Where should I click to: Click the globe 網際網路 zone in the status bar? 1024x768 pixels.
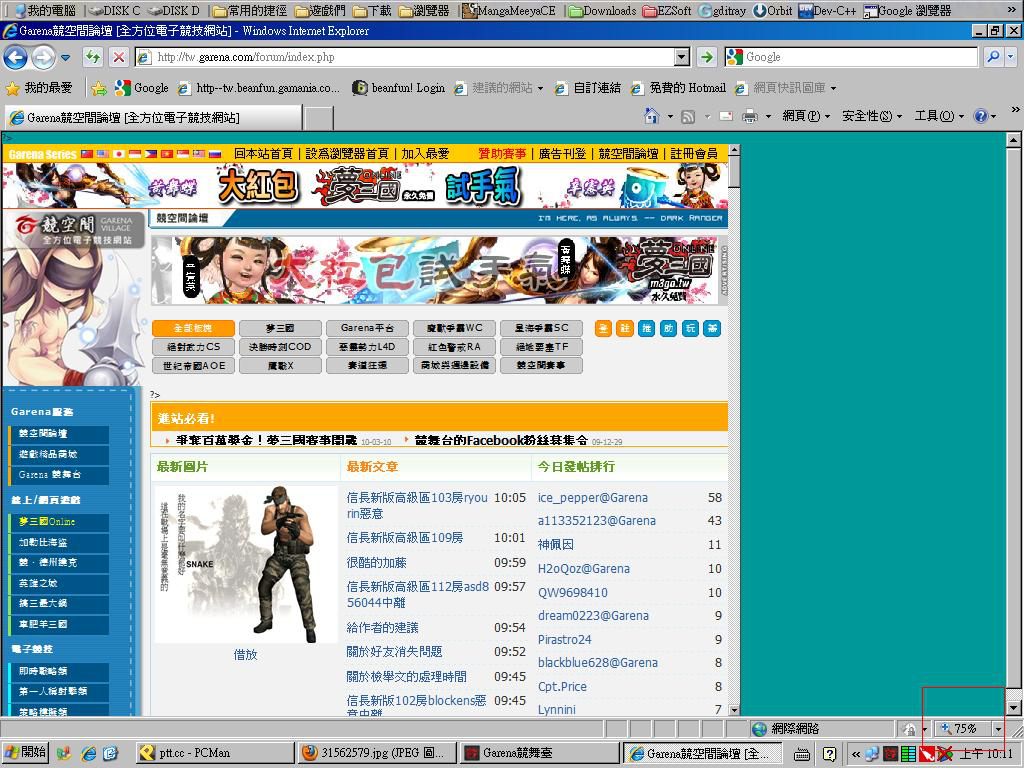point(786,729)
